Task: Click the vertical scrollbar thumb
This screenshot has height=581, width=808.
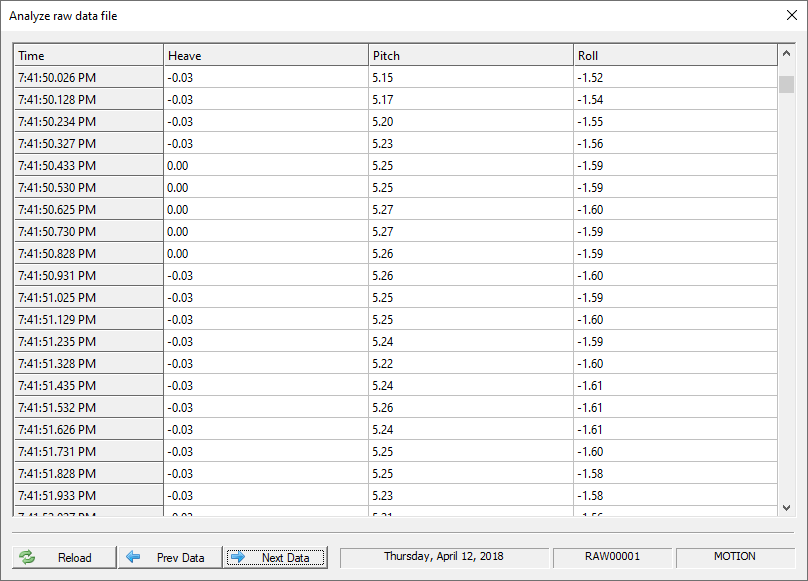Action: pyautogui.click(x=786, y=84)
